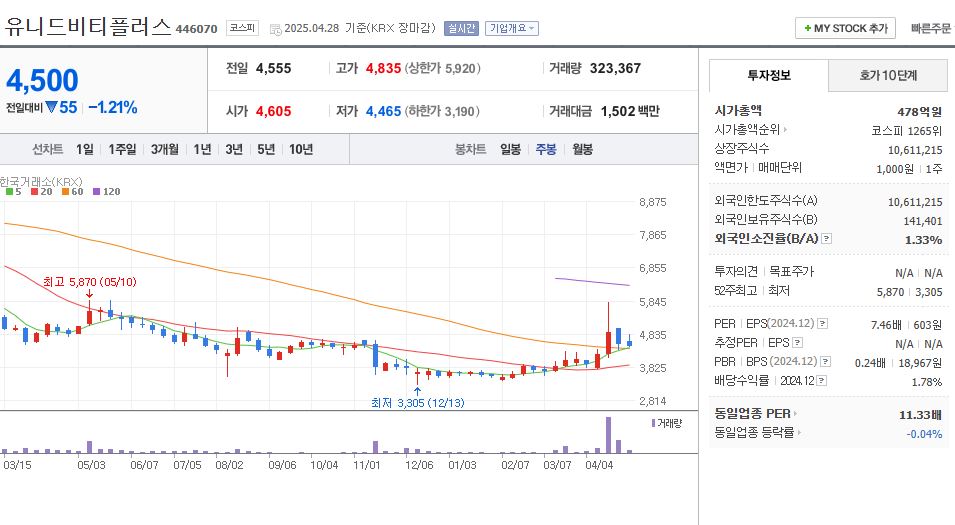Screen dimensions: 955x525
Task: Click the 상장주식수 10,611,215 value
Action: coord(915,150)
